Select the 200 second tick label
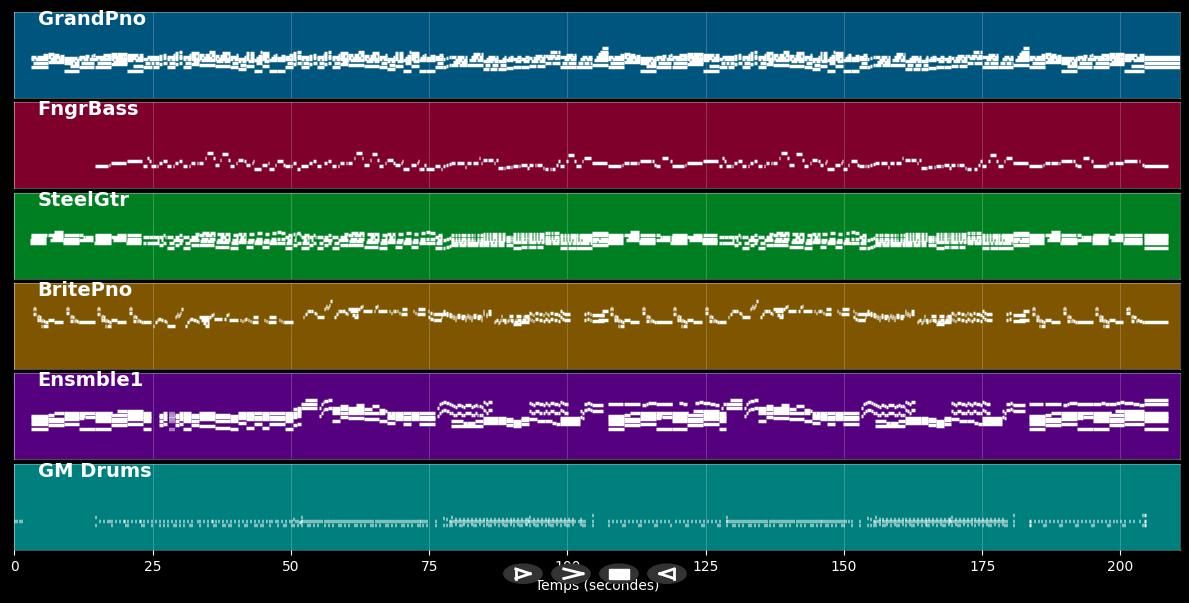This screenshot has height=603, width=1189. click(x=1120, y=566)
